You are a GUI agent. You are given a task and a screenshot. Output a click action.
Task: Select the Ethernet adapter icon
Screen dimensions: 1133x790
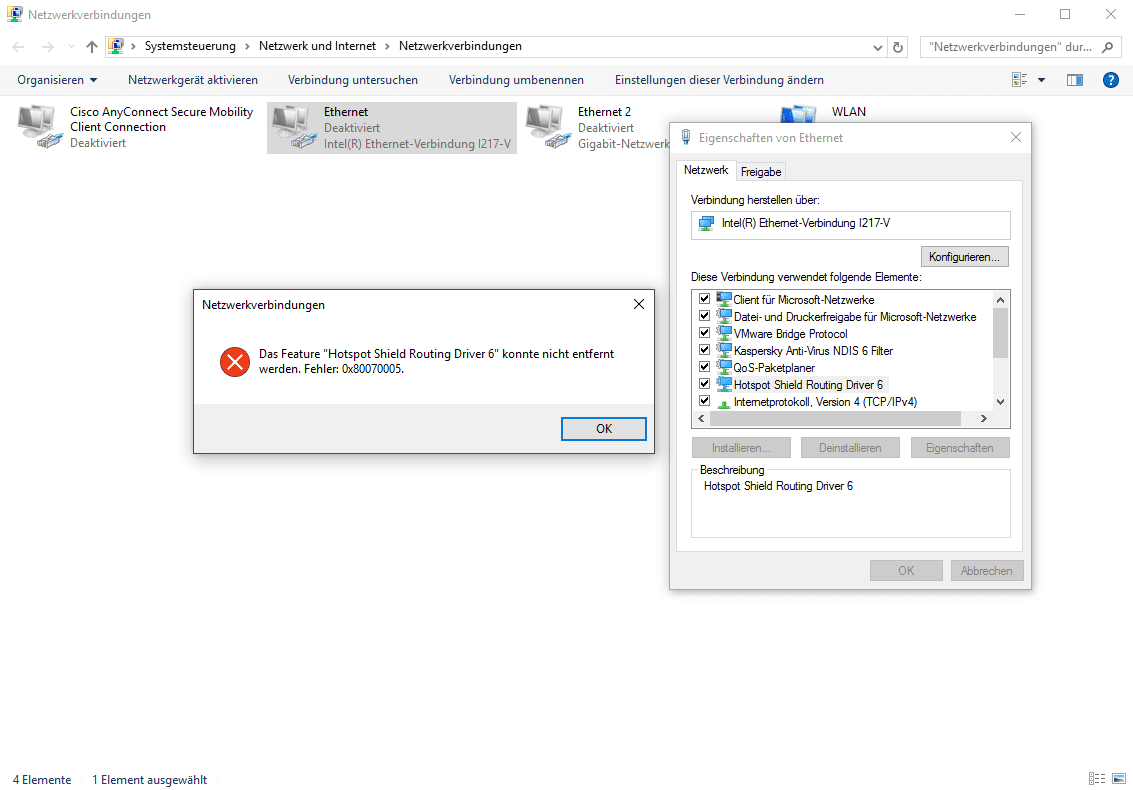[x=293, y=127]
